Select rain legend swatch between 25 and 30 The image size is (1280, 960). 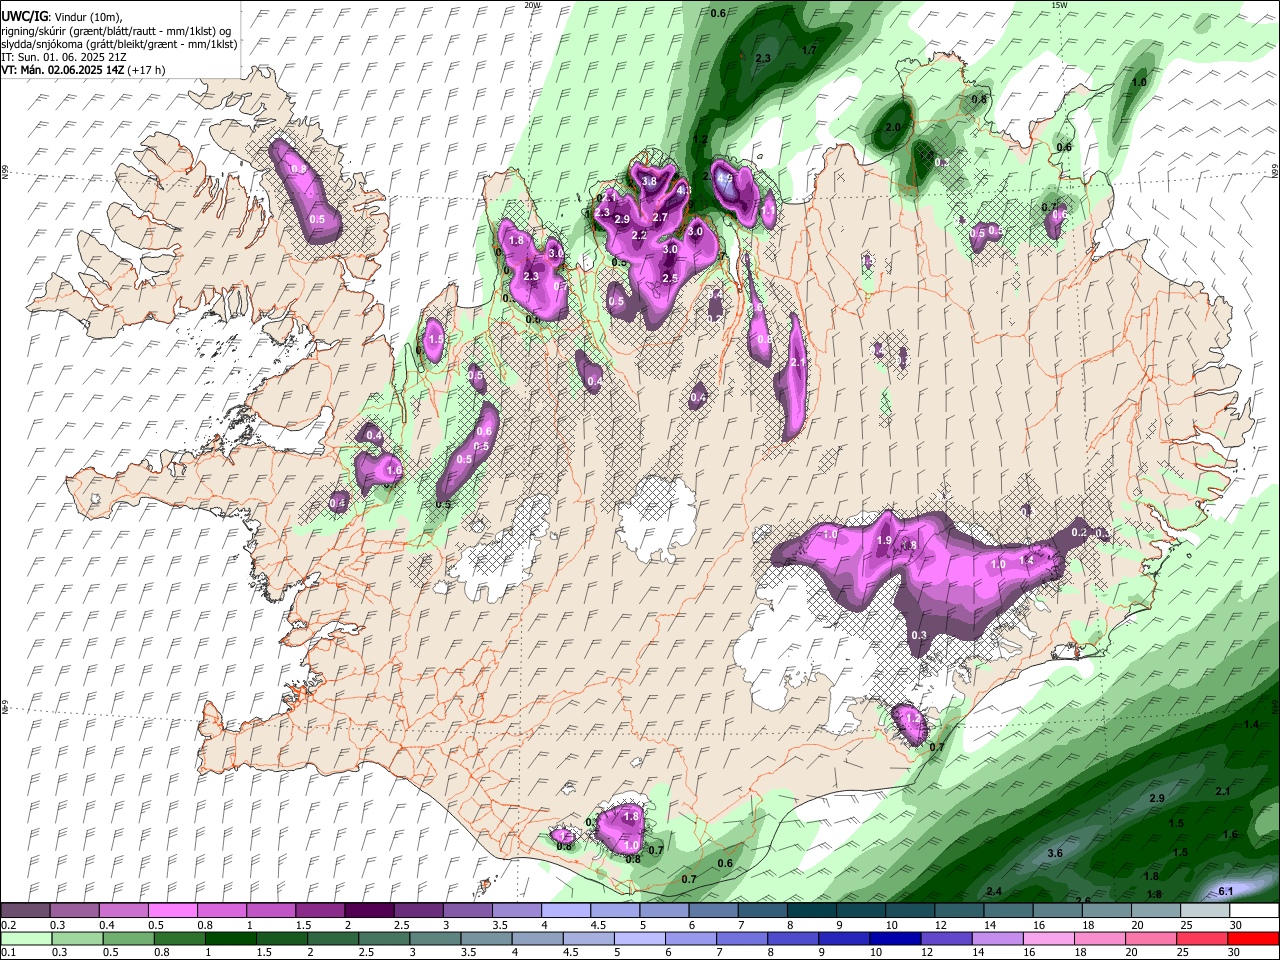1203,938
